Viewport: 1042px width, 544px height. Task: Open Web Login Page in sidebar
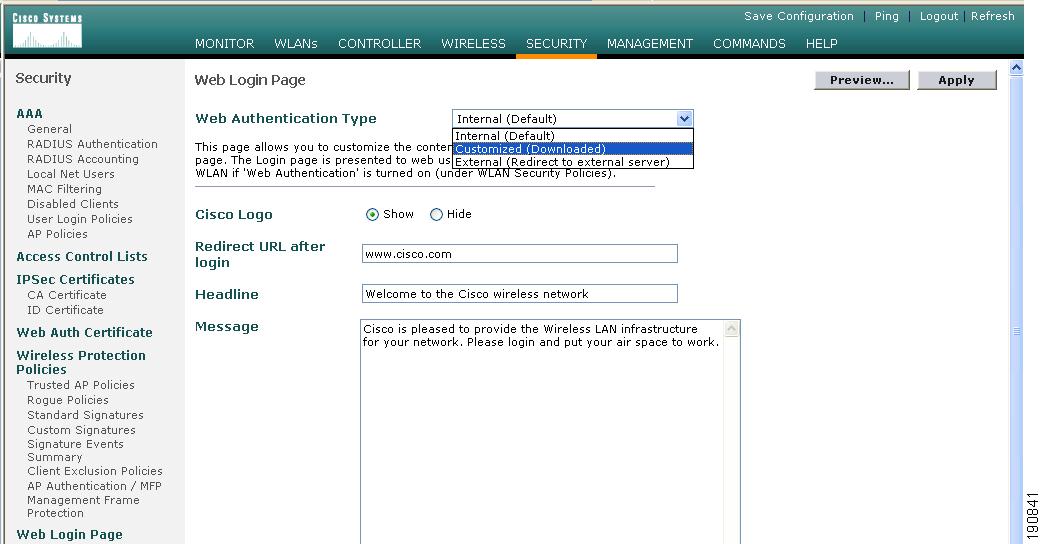(69, 535)
